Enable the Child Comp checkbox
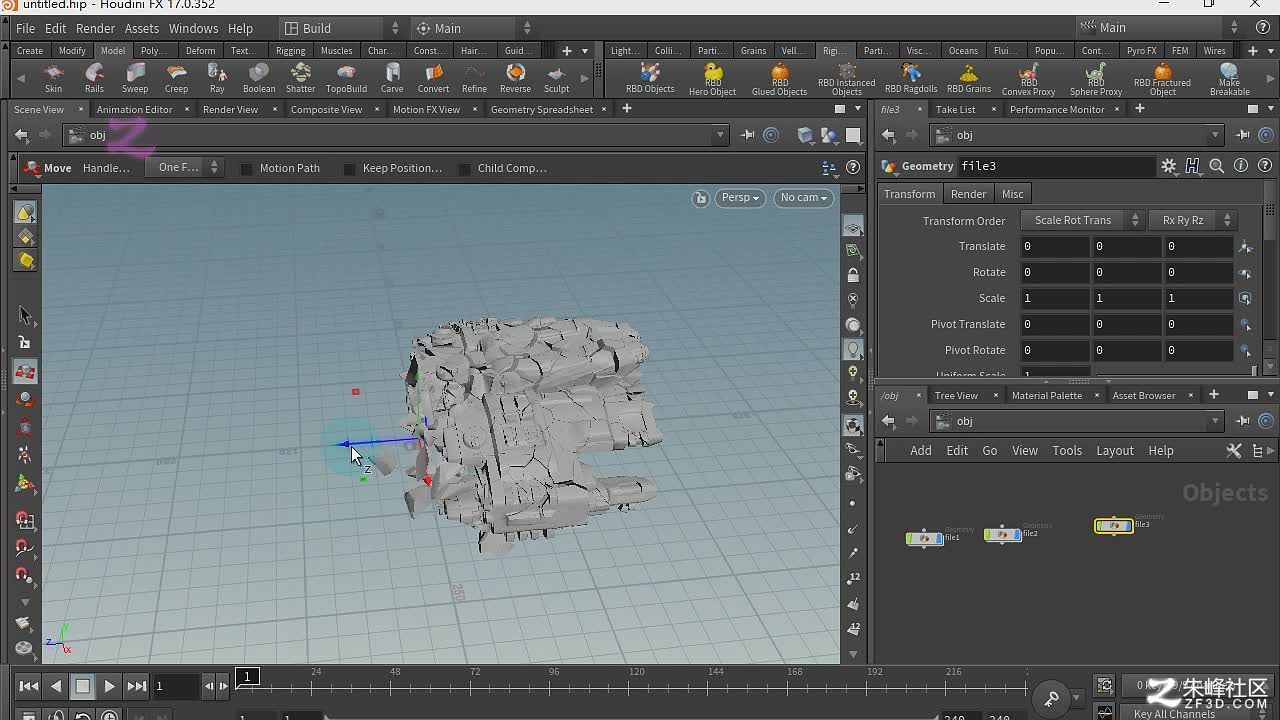This screenshot has height=720, width=1280. (x=464, y=168)
